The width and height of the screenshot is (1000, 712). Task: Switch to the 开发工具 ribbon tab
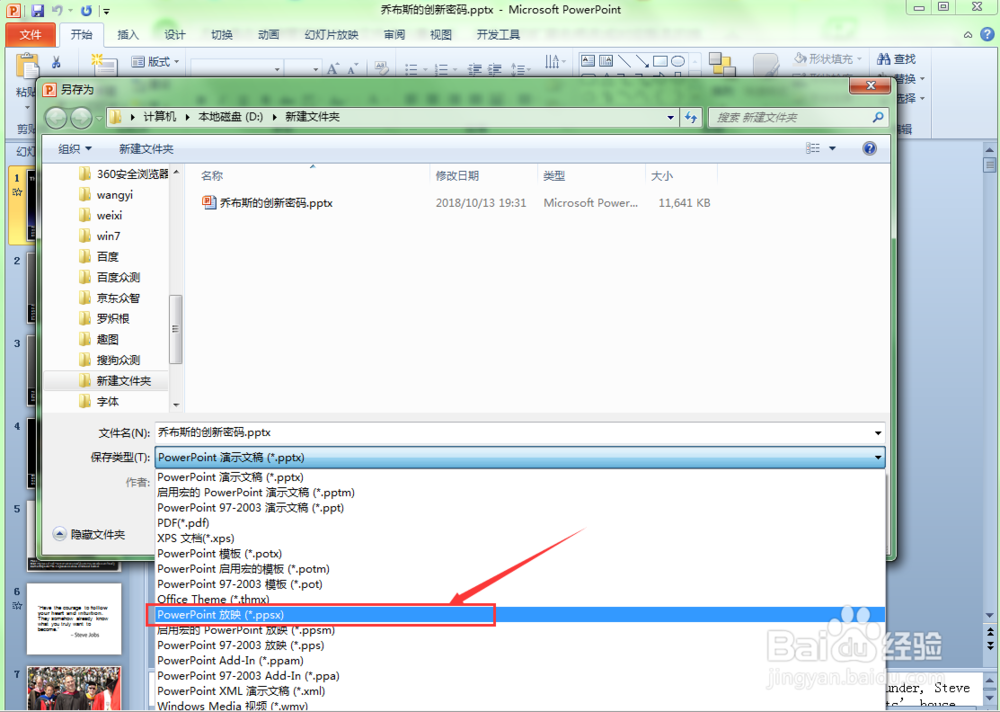[x=498, y=35]
